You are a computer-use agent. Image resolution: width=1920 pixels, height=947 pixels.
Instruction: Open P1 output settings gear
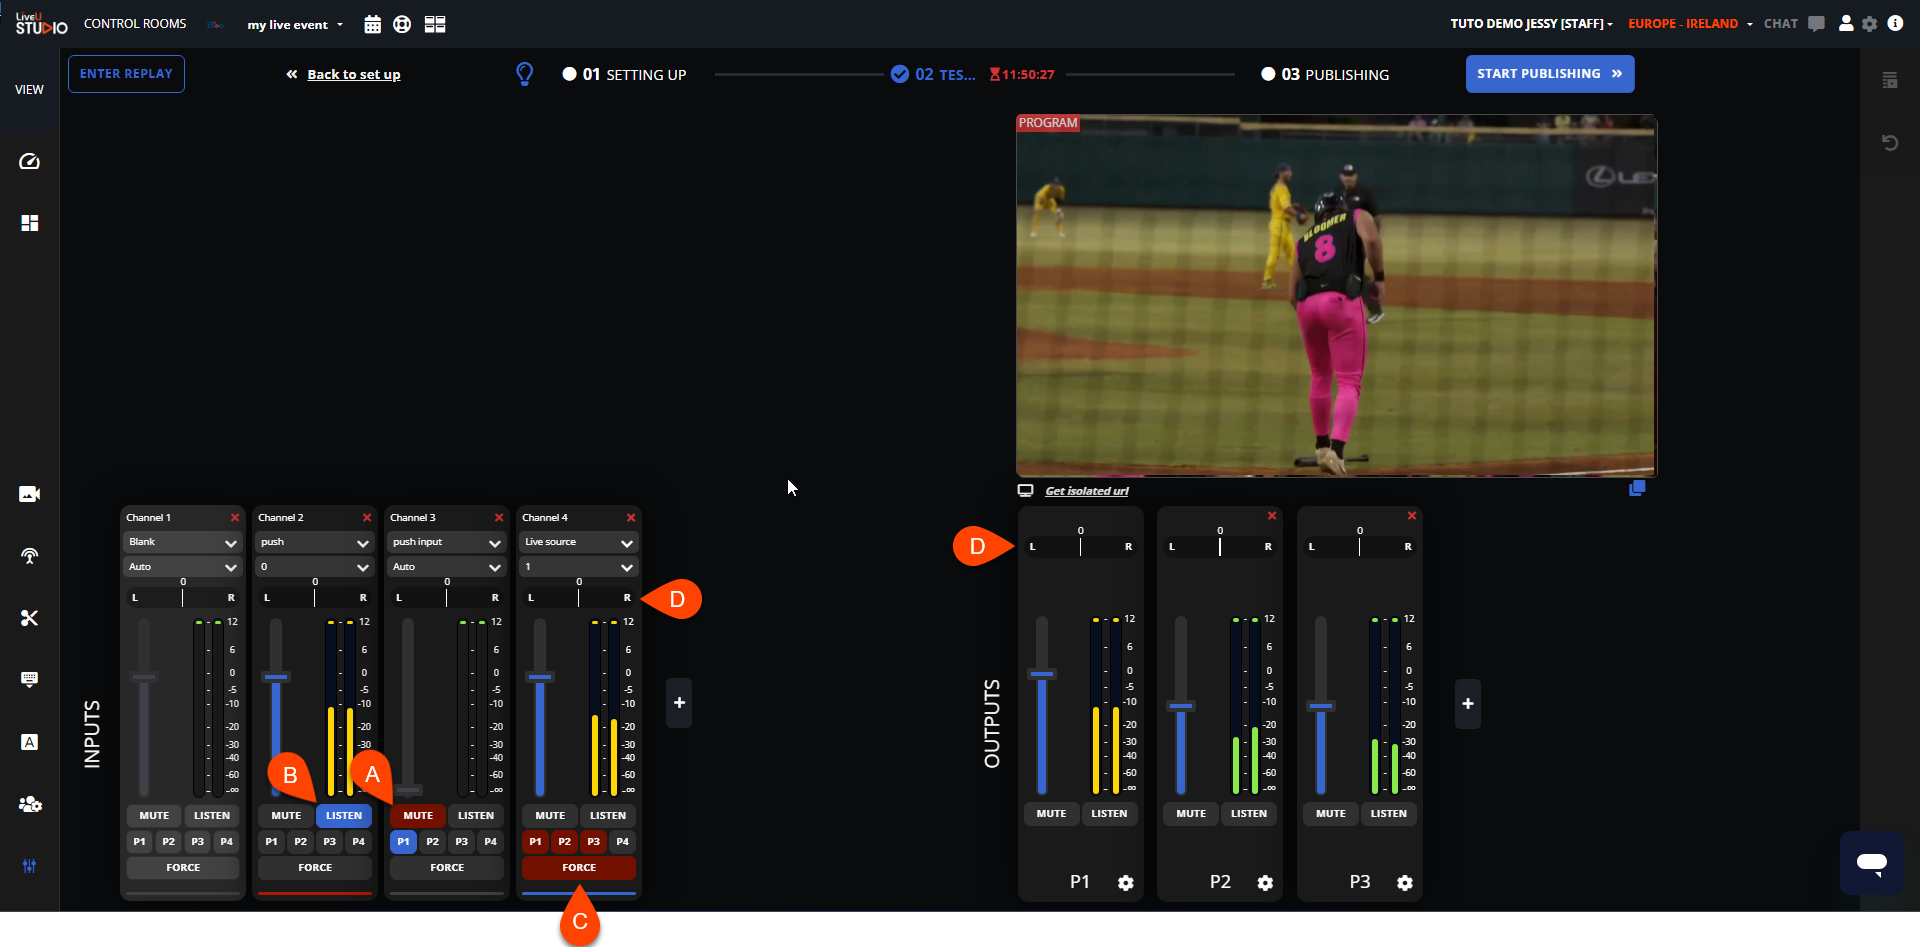pyautogui.click(x=1125, y=883)
